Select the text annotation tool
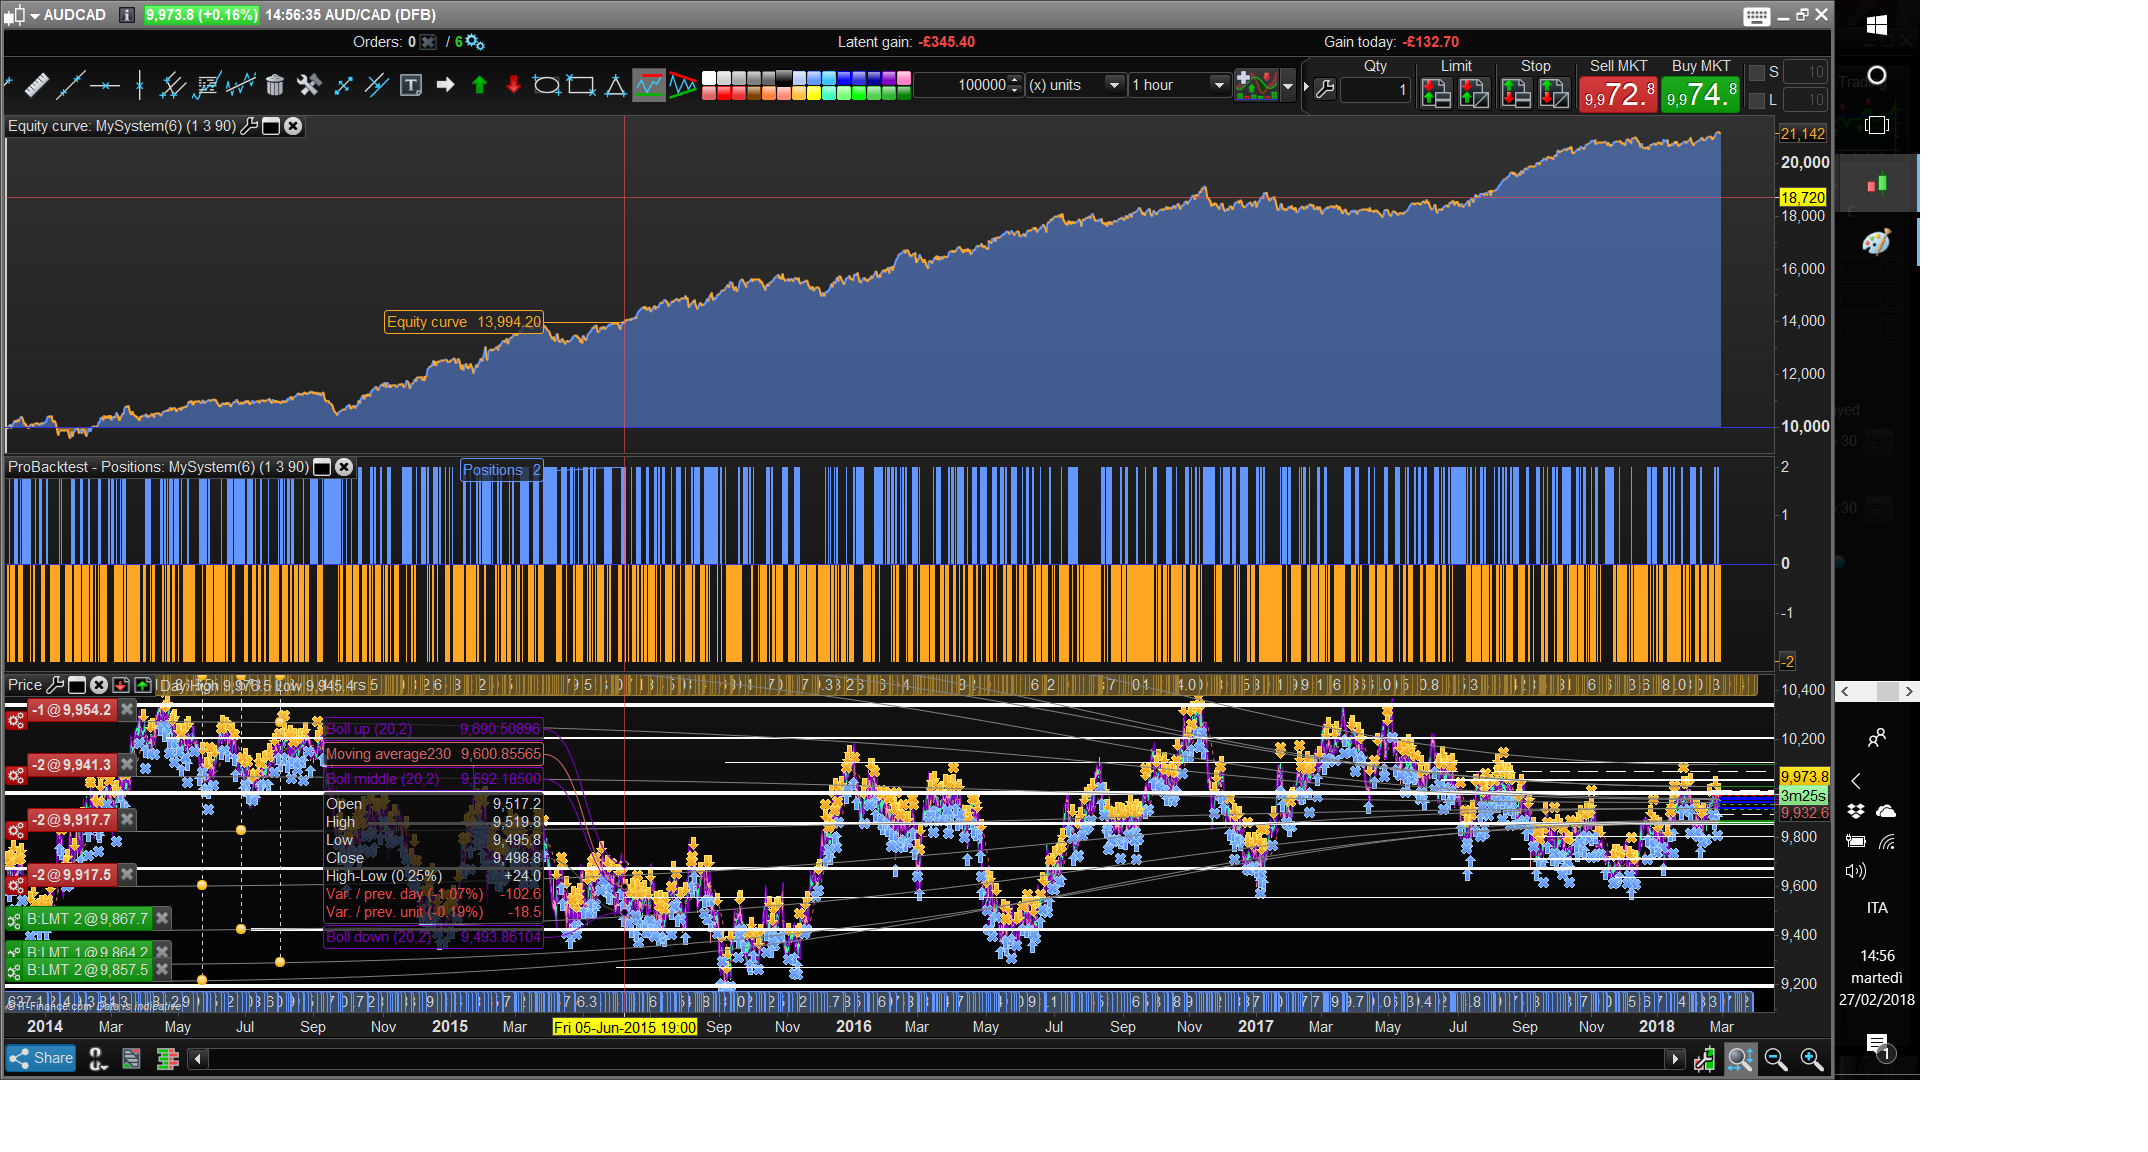 click(x=411, y=86)
